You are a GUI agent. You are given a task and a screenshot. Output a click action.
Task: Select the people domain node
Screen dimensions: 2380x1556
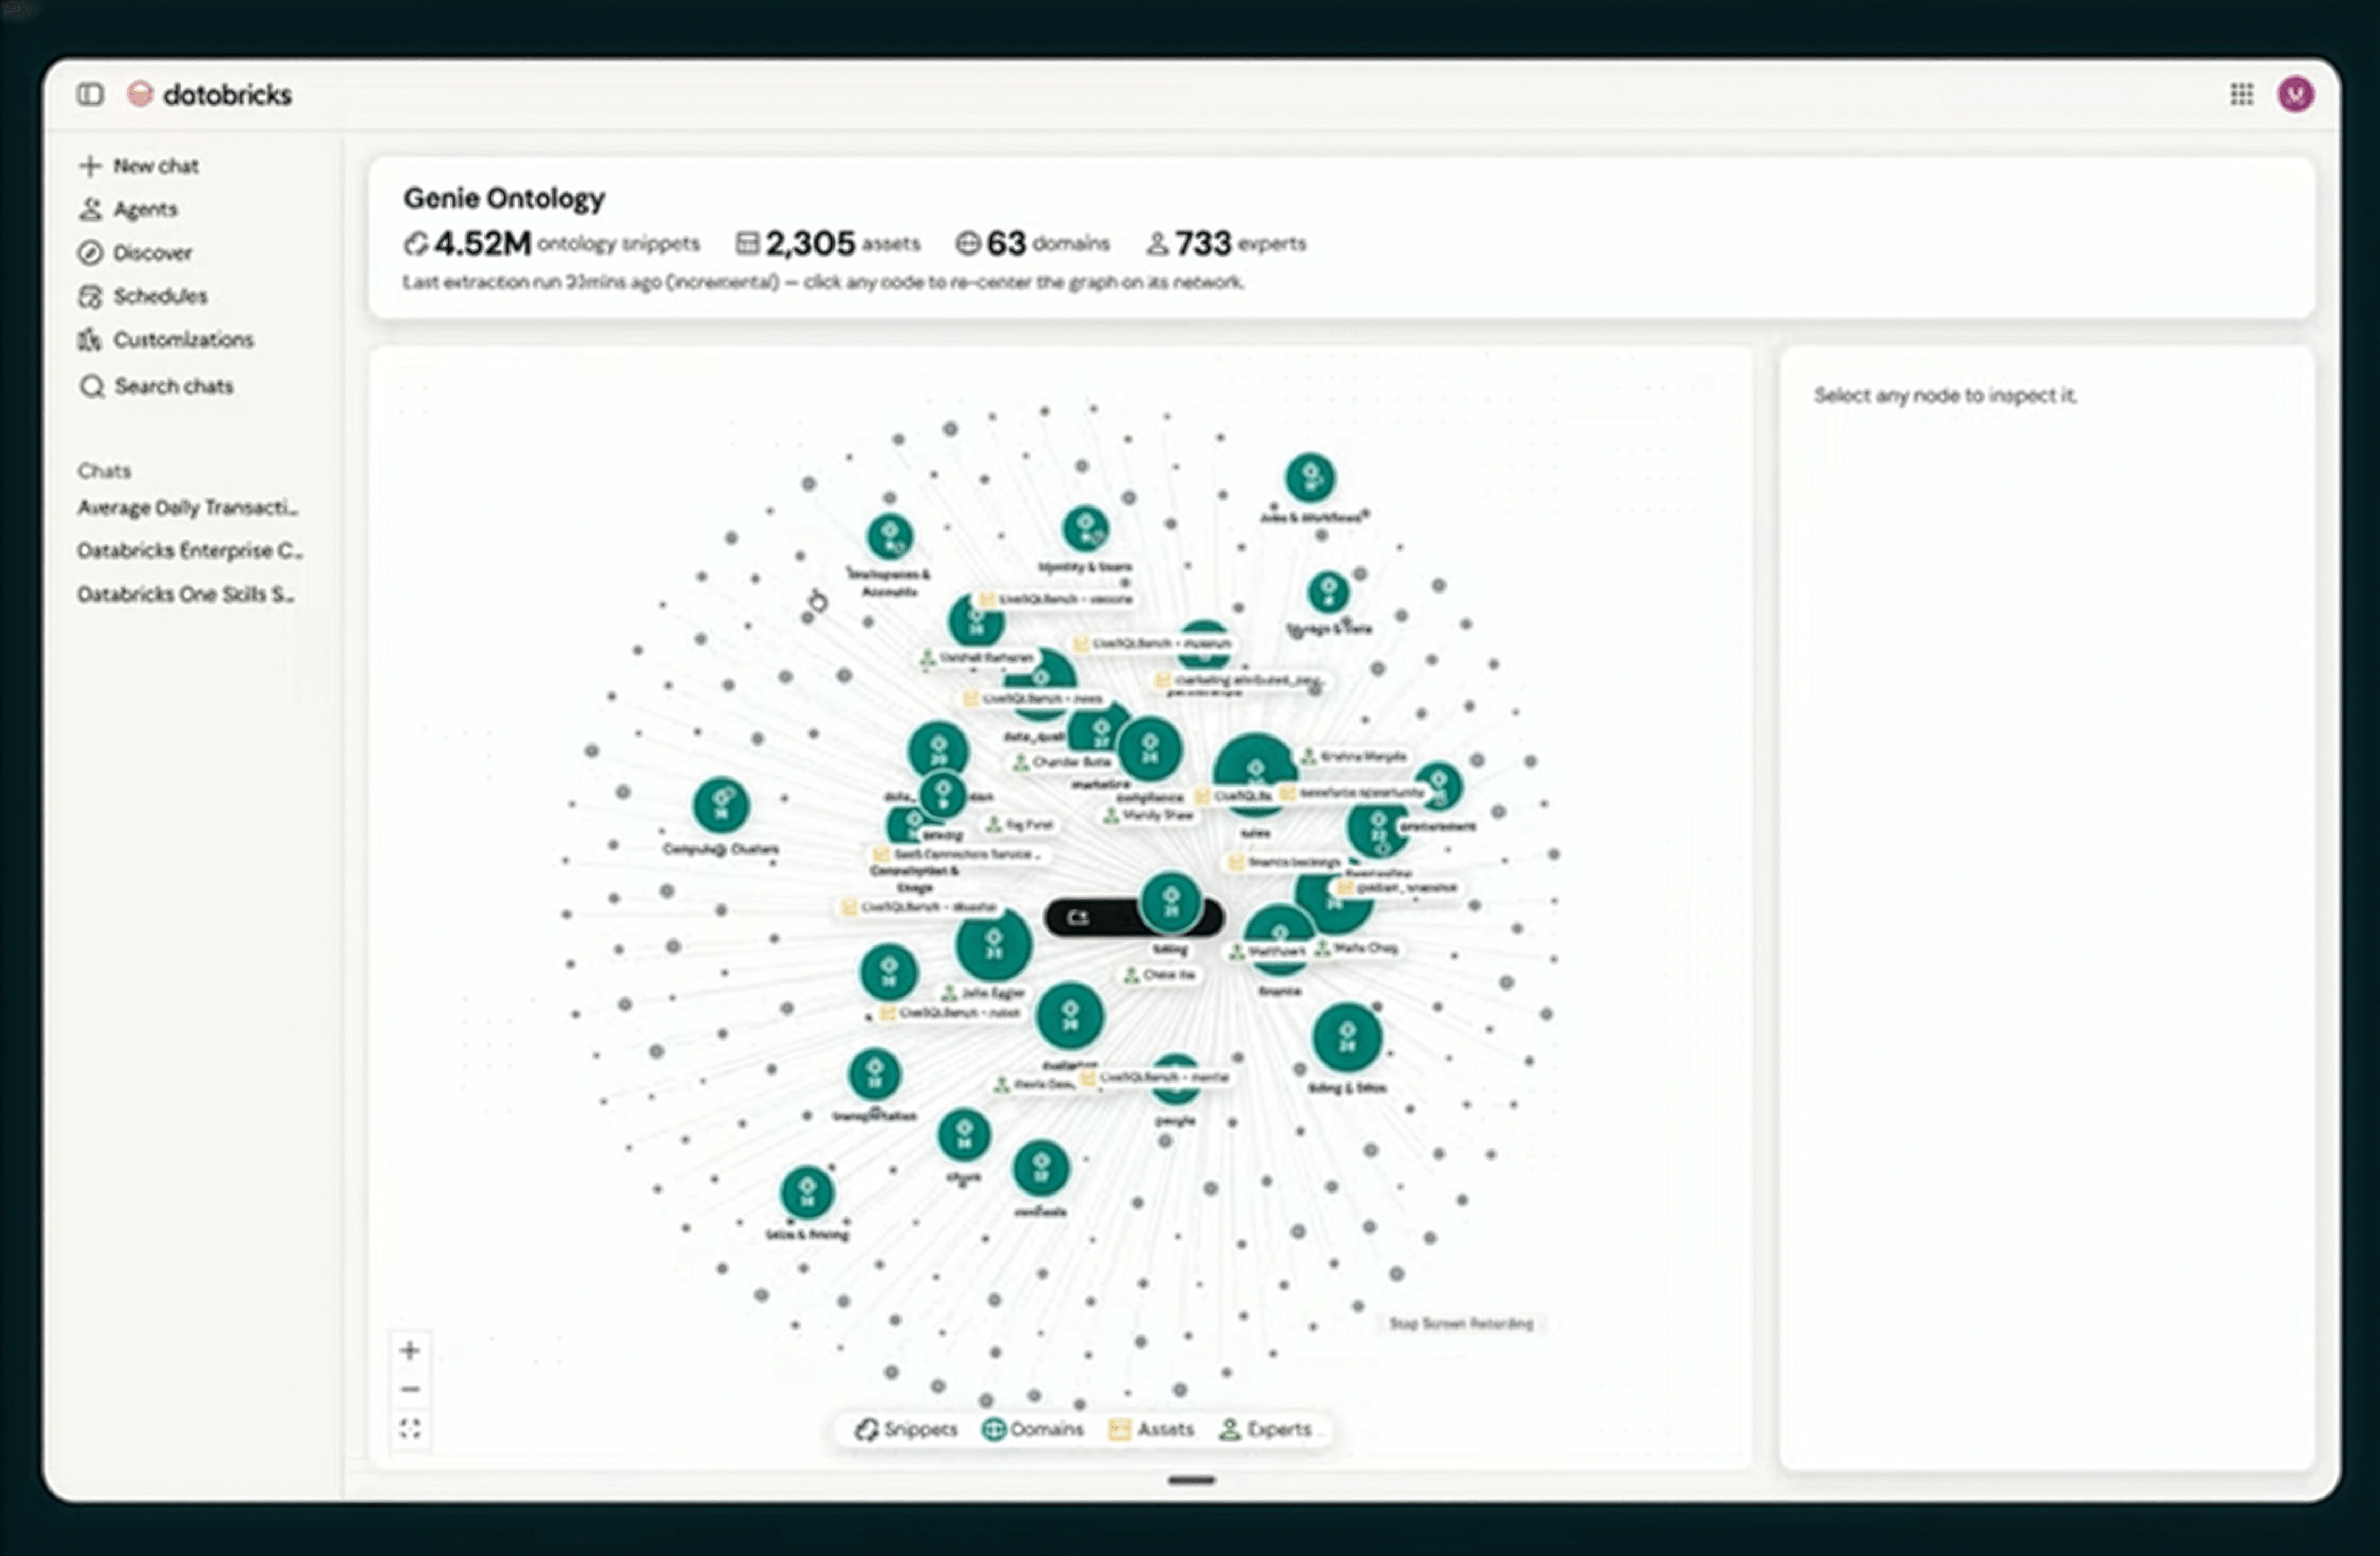tap(1176, 1080)
